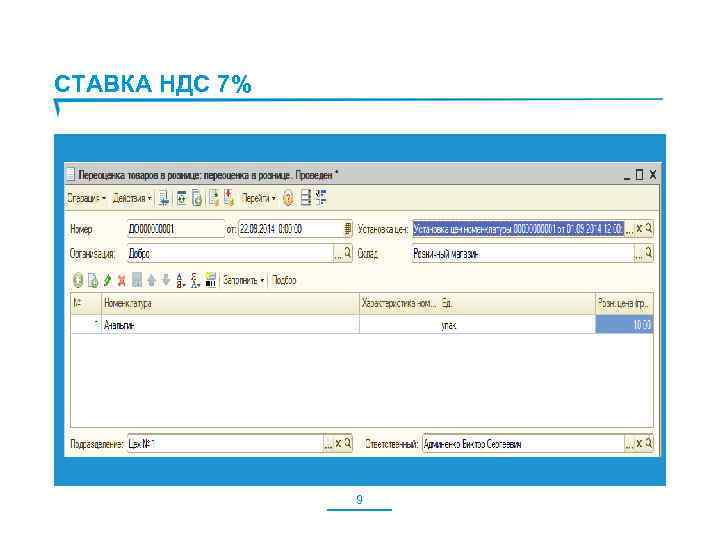Choose Установка цен via ellipsis button
The width and height of the screenshot is (720, 540).
[630, 229]
